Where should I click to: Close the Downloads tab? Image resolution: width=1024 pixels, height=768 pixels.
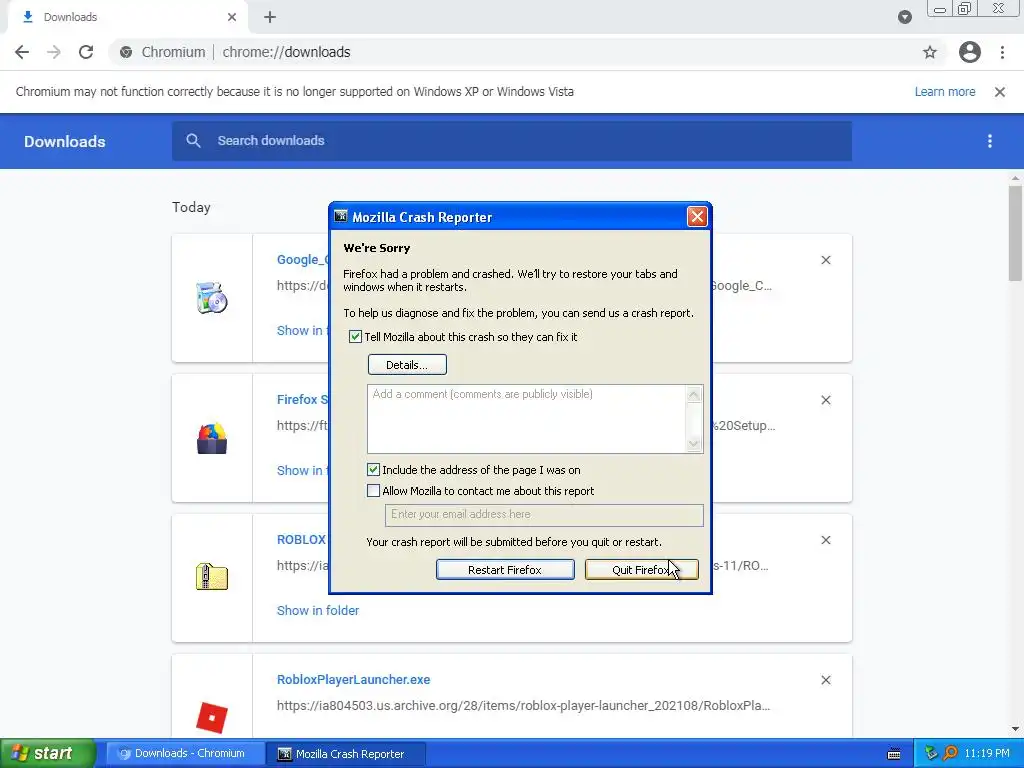tap(232, 17)
